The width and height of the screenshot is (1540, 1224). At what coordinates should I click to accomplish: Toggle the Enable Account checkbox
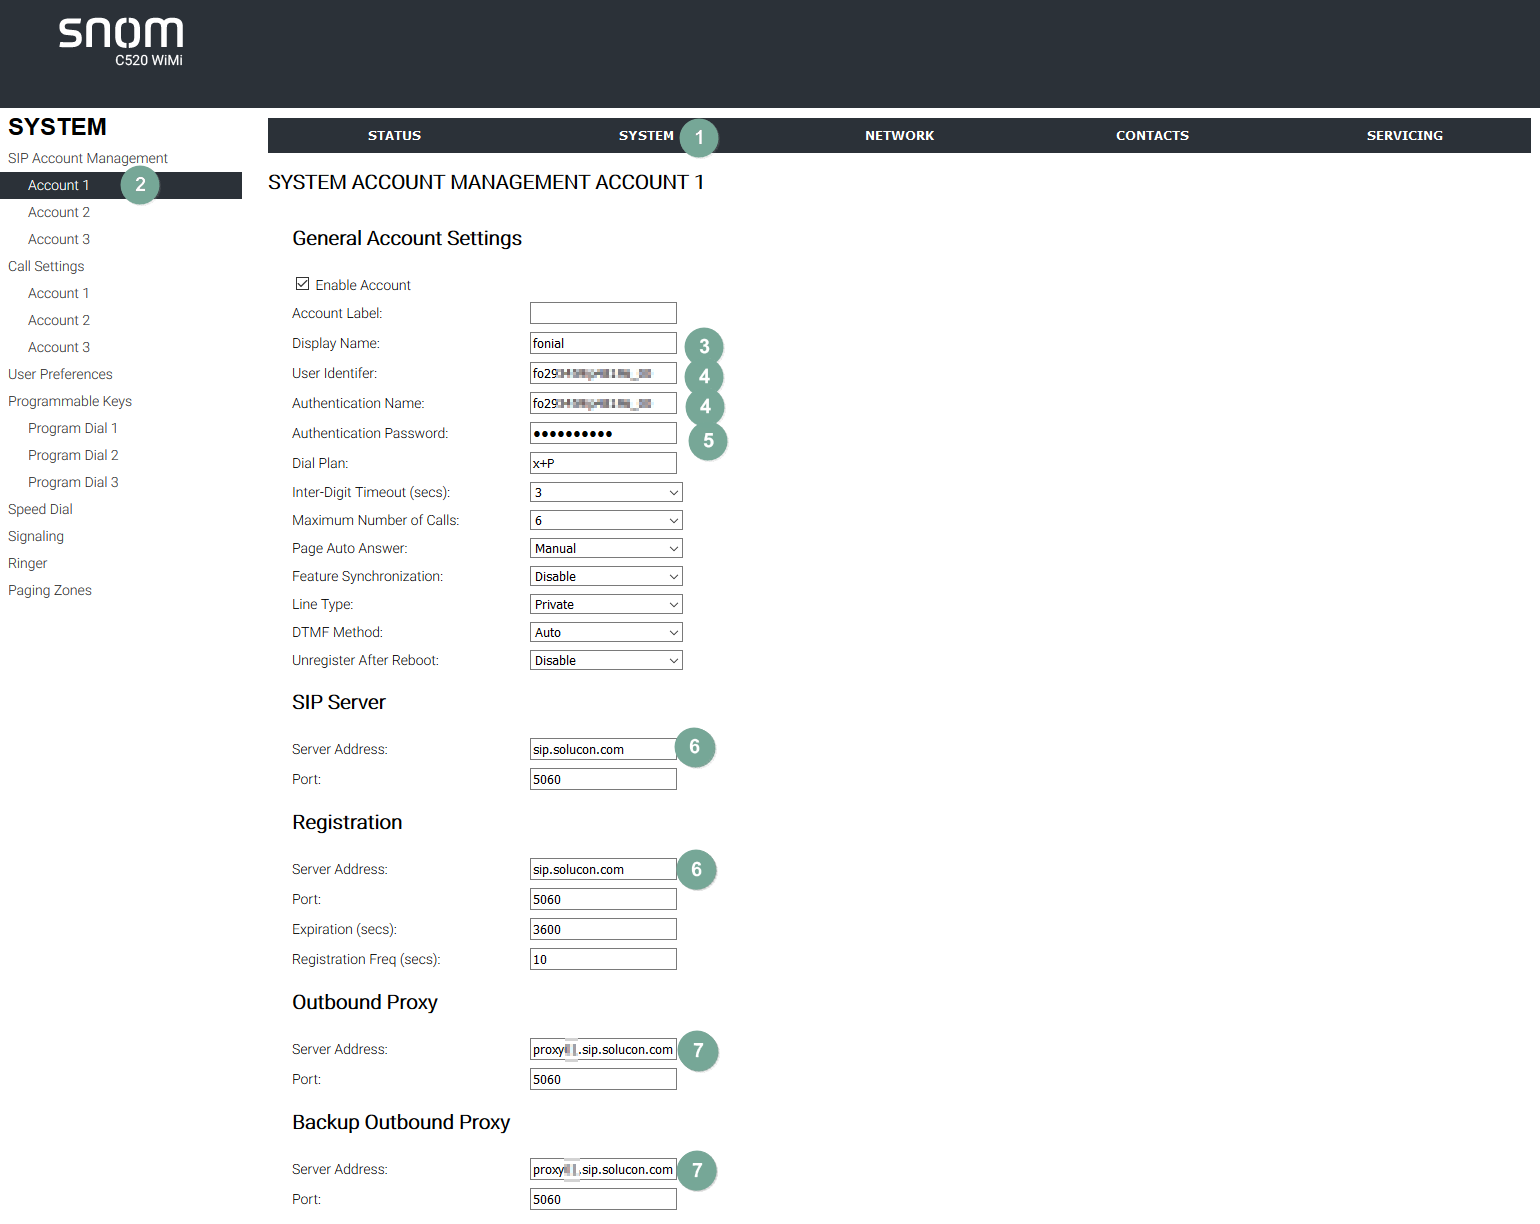pyautogui.click(x=302, y=284)
